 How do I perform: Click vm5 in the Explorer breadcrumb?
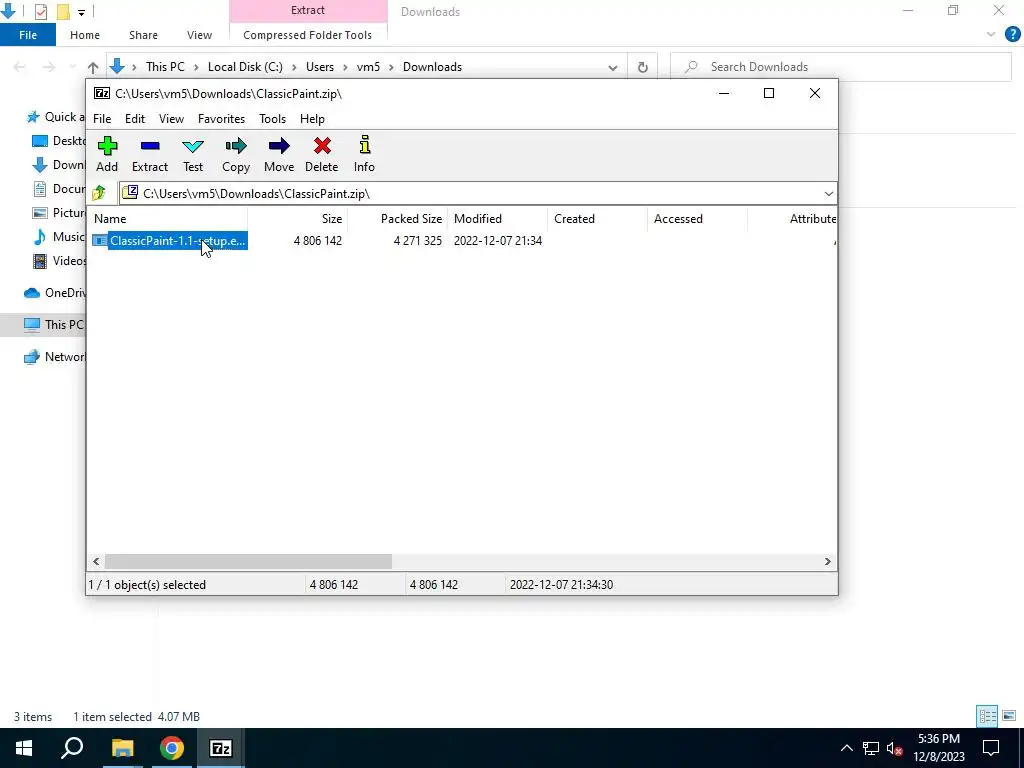point(368,67)
